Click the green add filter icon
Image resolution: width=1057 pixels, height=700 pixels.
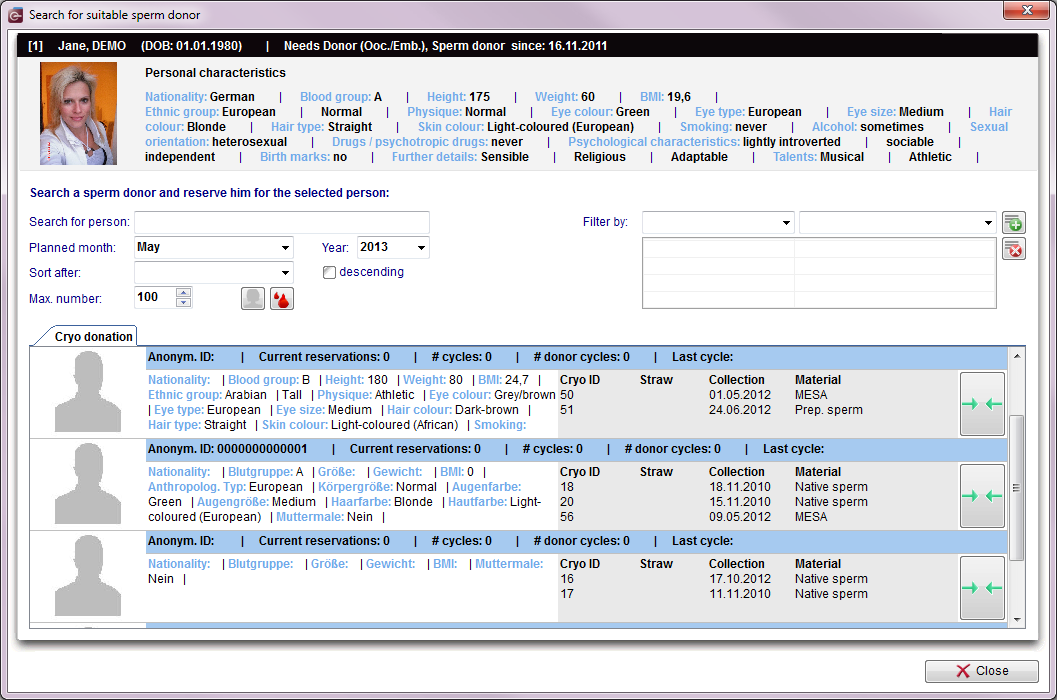point(1014,223)
